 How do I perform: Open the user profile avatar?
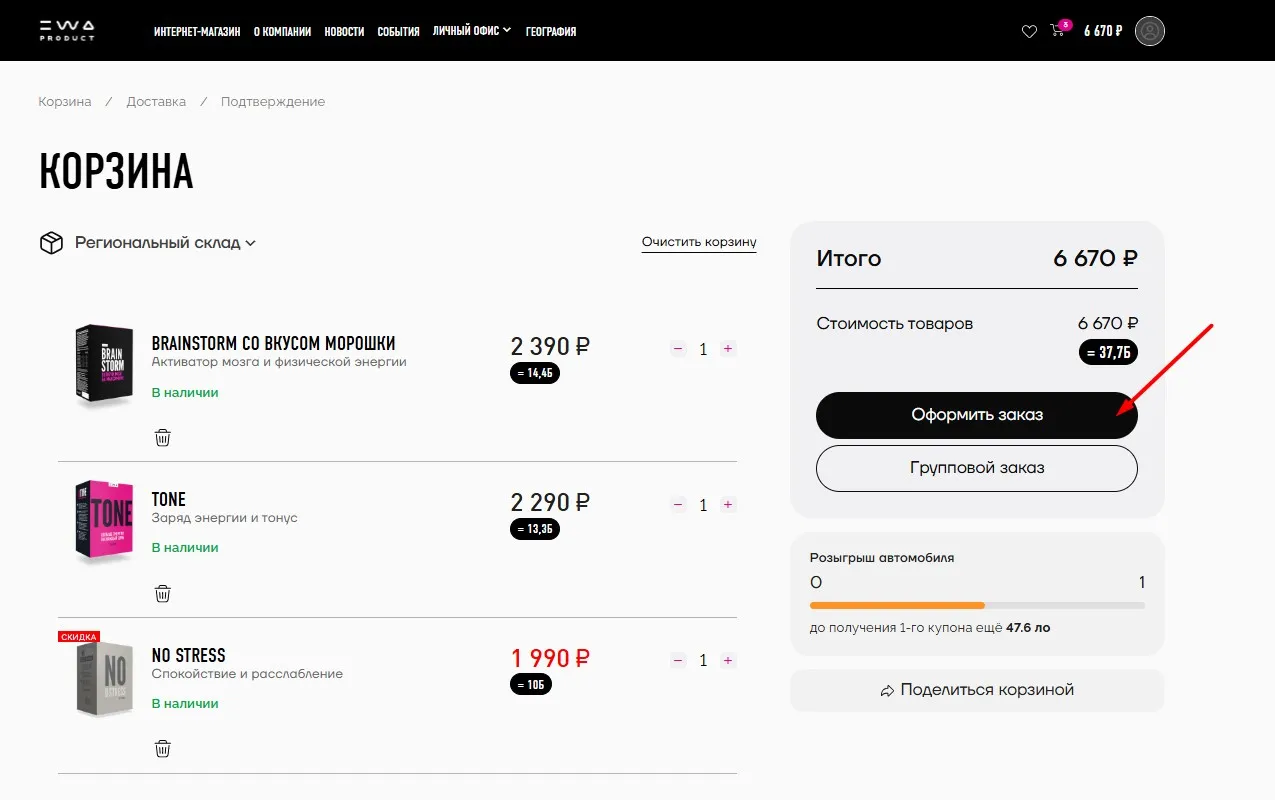pyautogui.click(x=1150, y=31)
